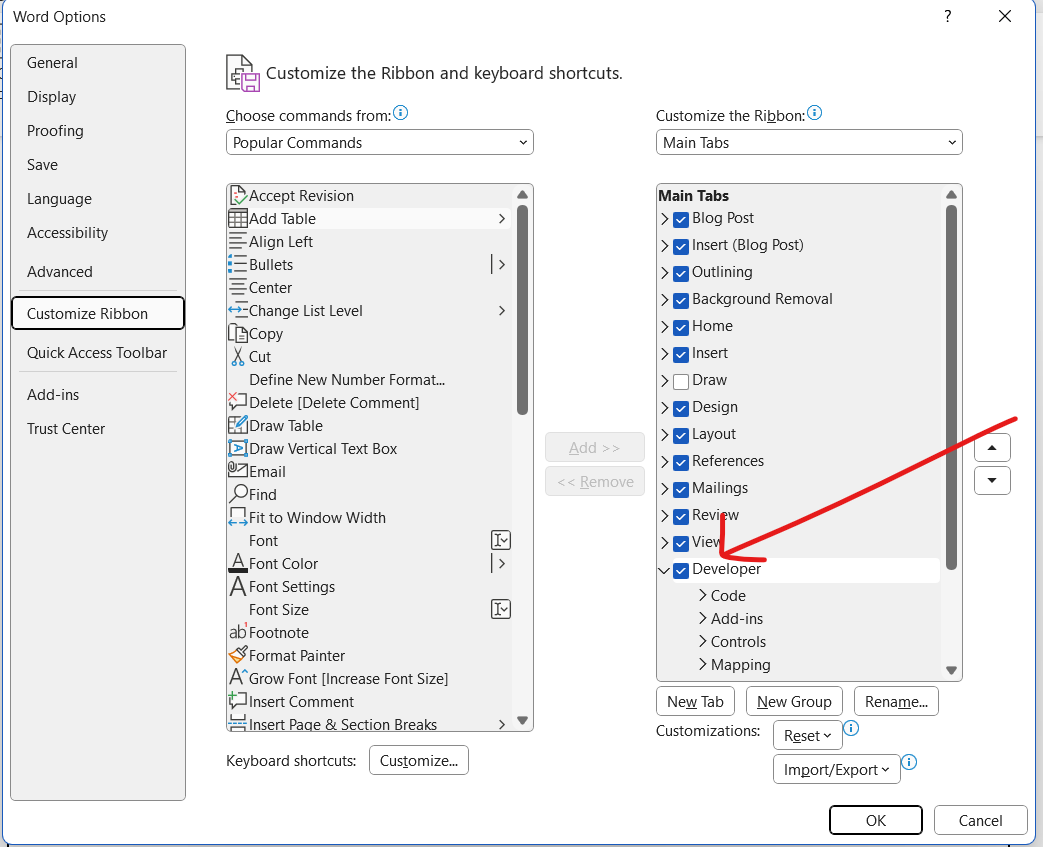Expand the Controls group under Developer
1043x847 pixels.
coord(703,642)
